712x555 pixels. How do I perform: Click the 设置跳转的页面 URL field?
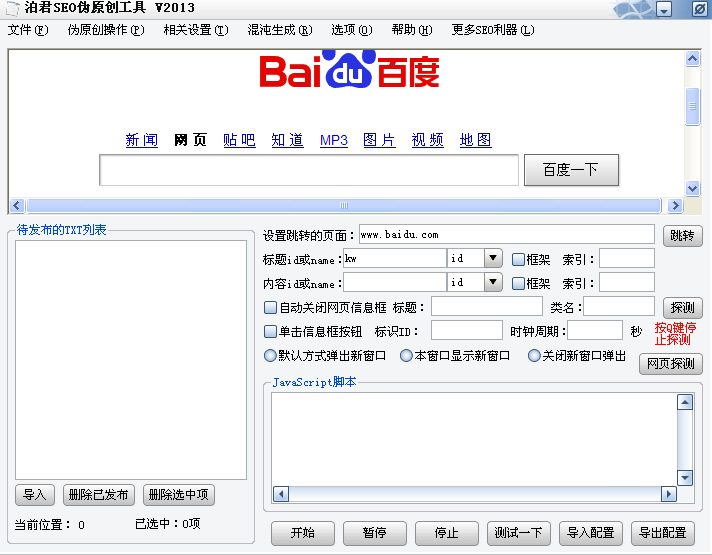506,235
